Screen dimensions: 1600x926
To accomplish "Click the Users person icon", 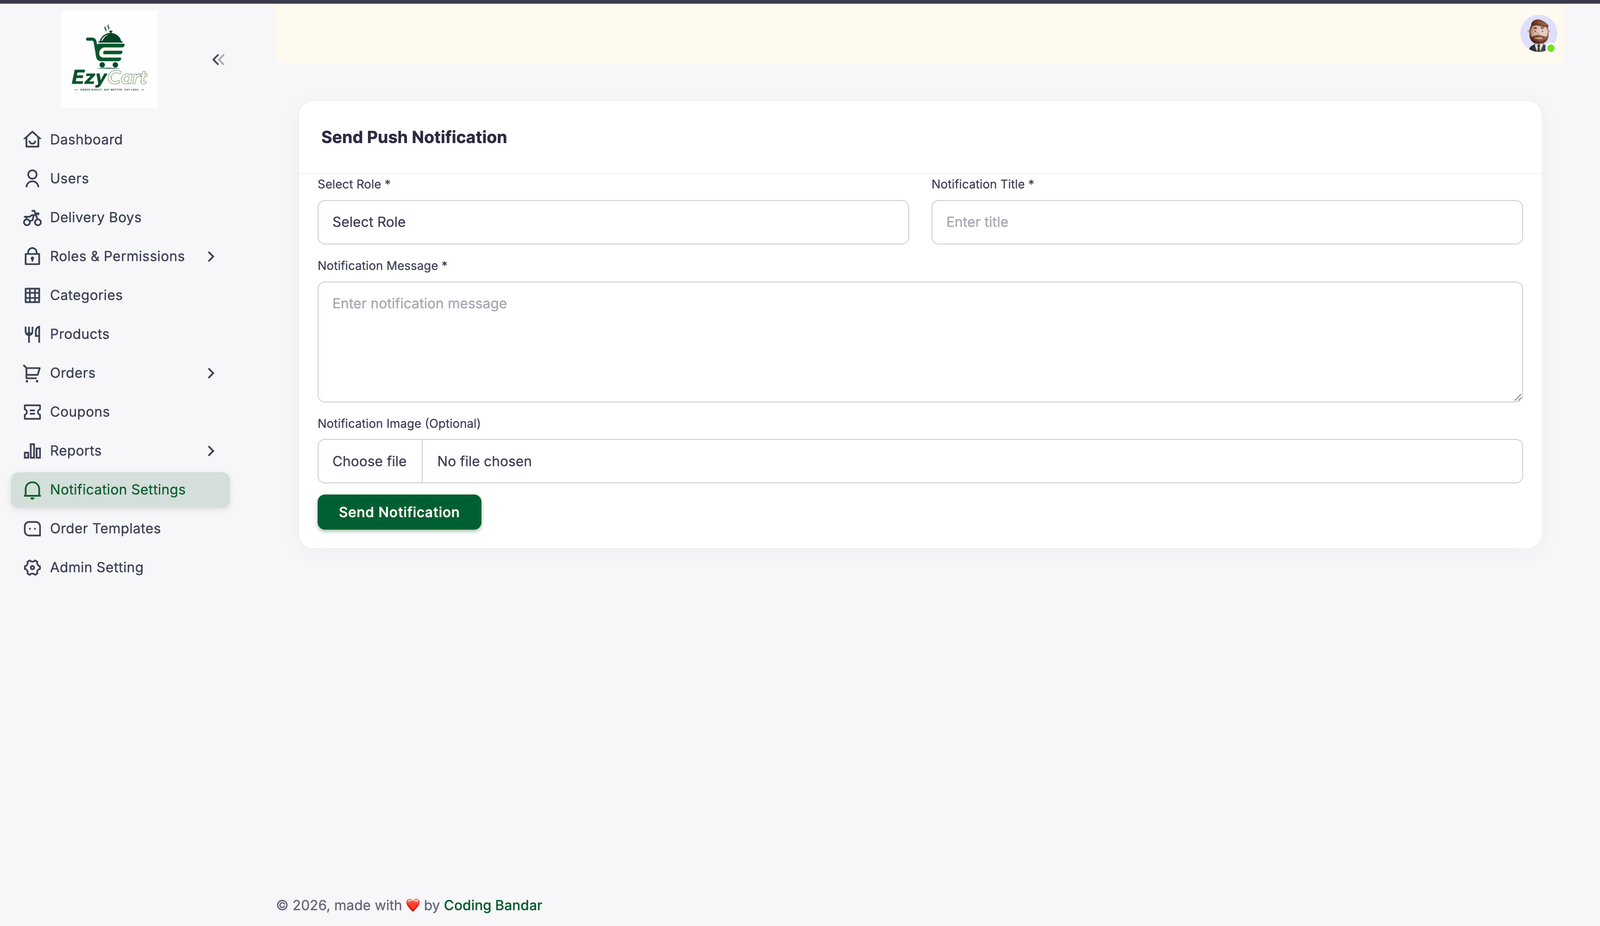I will (x=32, y=179).
